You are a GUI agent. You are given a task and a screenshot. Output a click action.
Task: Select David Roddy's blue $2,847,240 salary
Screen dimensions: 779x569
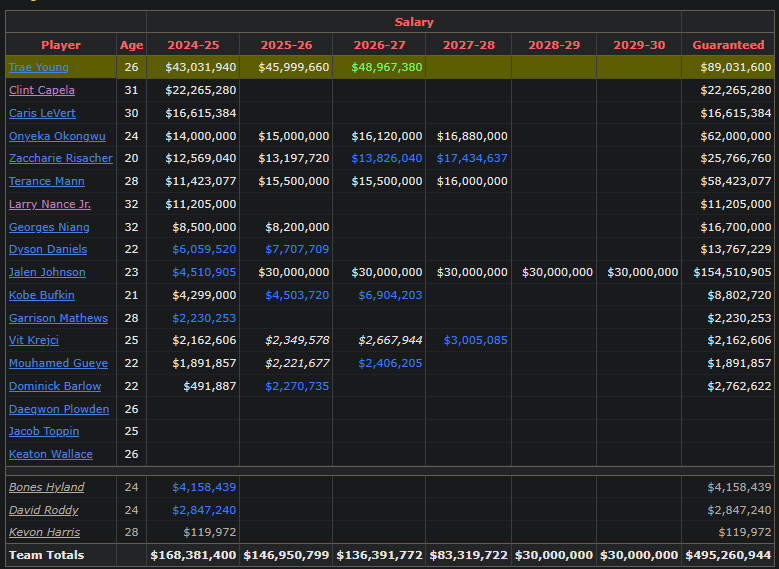(x=204, y=510)
